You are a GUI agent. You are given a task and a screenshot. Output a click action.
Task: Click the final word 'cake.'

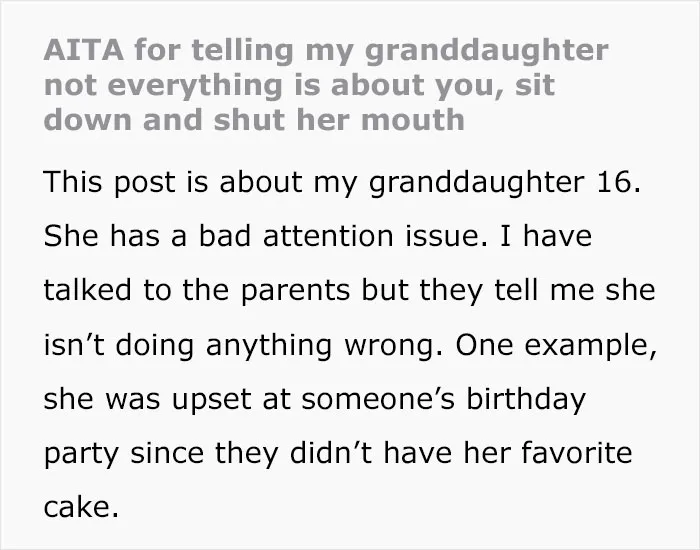[81, 507]
